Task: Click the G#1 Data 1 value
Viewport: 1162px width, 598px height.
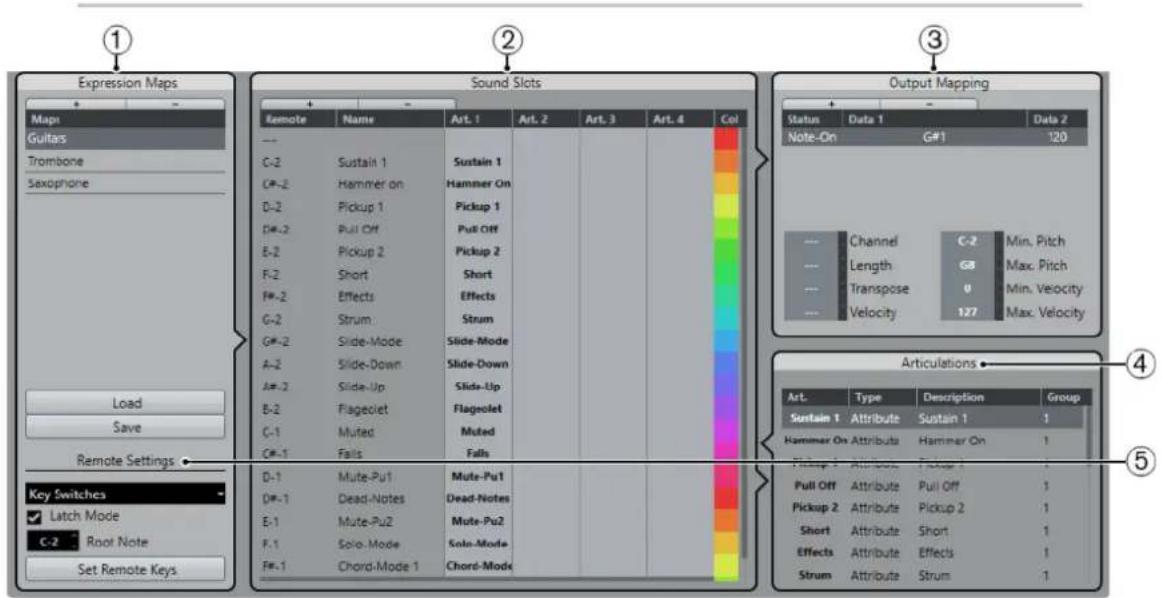Action: point(934,137)
